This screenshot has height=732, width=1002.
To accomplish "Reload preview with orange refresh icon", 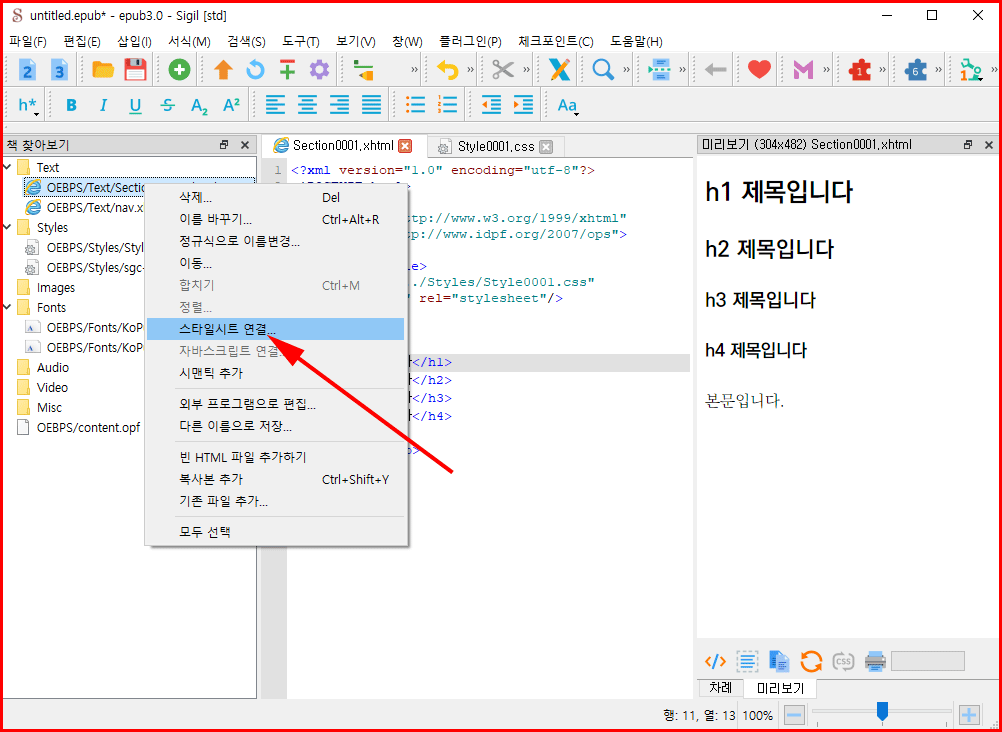I will [811, 661].
